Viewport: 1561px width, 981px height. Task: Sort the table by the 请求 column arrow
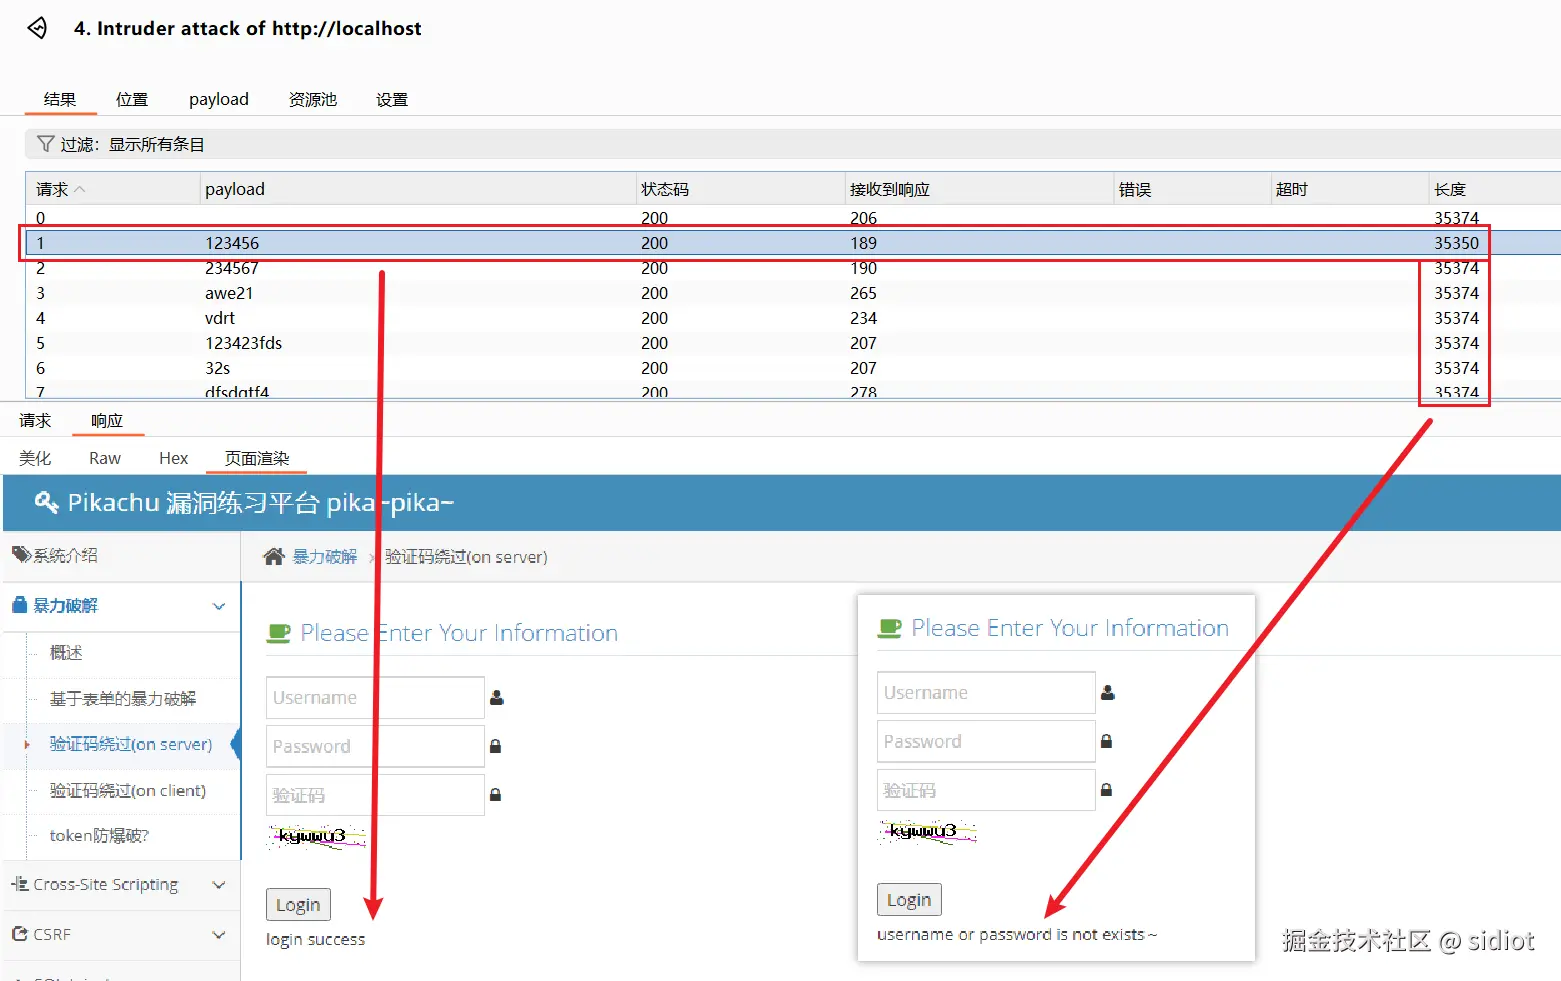pos(80,189)
